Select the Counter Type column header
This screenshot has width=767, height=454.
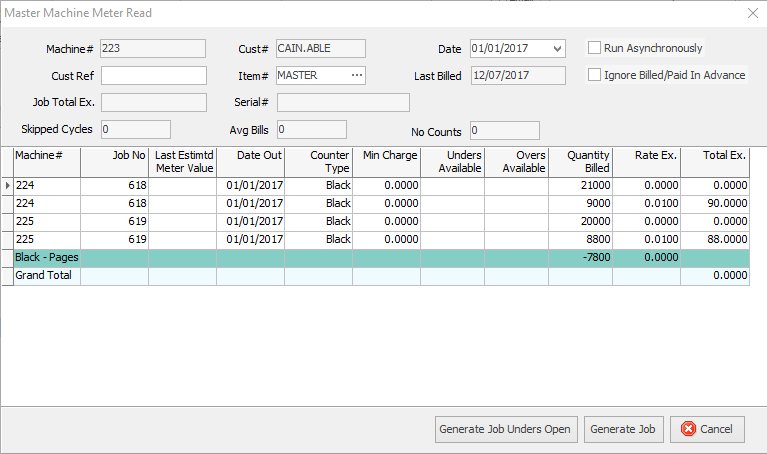pos(318,161)
